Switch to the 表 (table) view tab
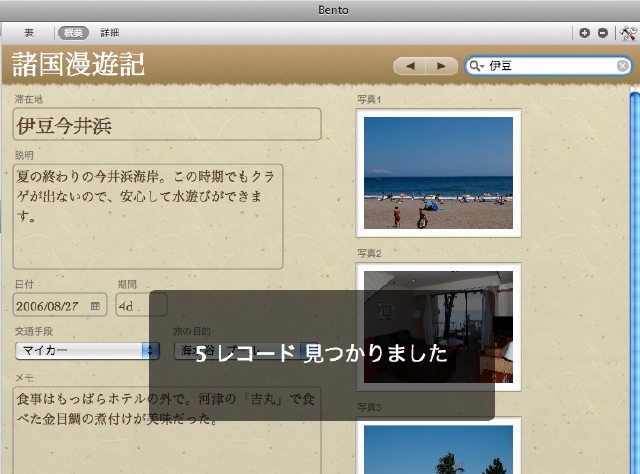 tap(29, 33)
